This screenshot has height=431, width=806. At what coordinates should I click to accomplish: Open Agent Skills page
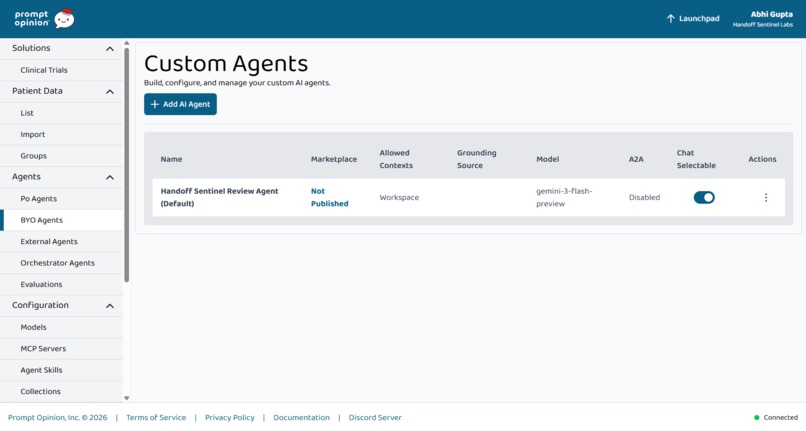point(61,370)
